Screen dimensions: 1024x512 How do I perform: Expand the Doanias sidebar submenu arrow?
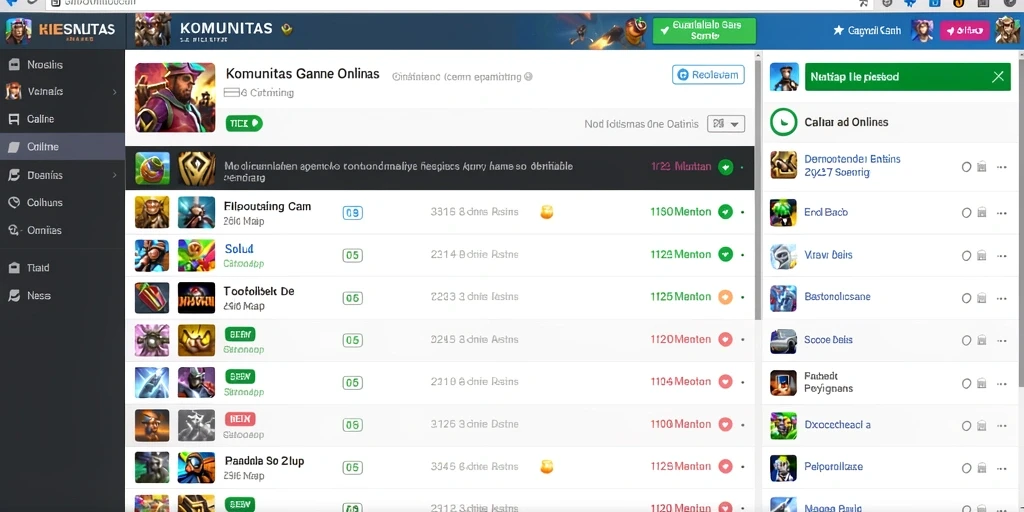(114, 175)
